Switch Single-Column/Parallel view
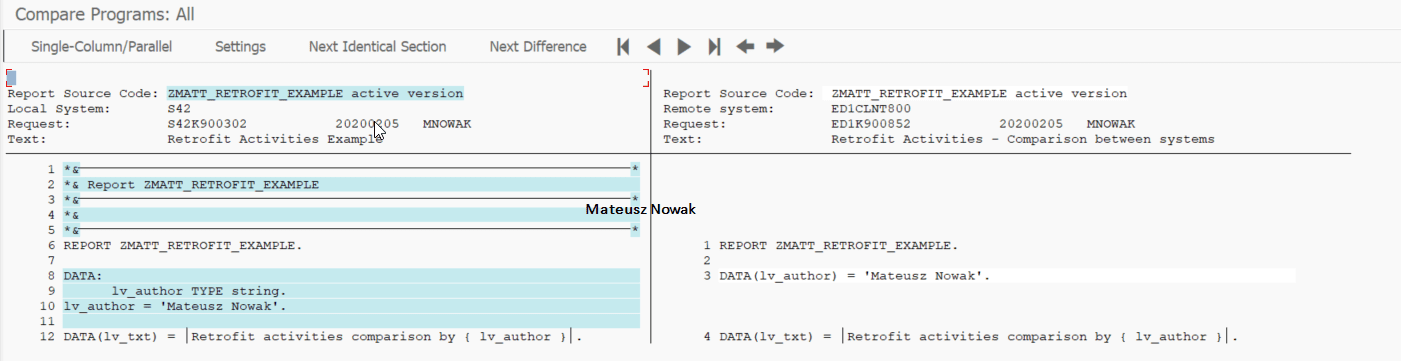Image resolution: width=1401 pixels, height=361 pixels. (102, 47)
